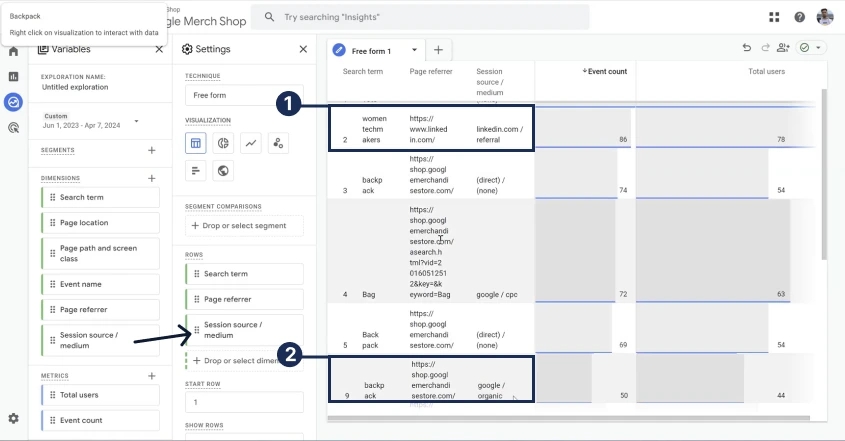Screen dimensions: 845x441
Task: Click the search bar input
Action: click(420, 17)
